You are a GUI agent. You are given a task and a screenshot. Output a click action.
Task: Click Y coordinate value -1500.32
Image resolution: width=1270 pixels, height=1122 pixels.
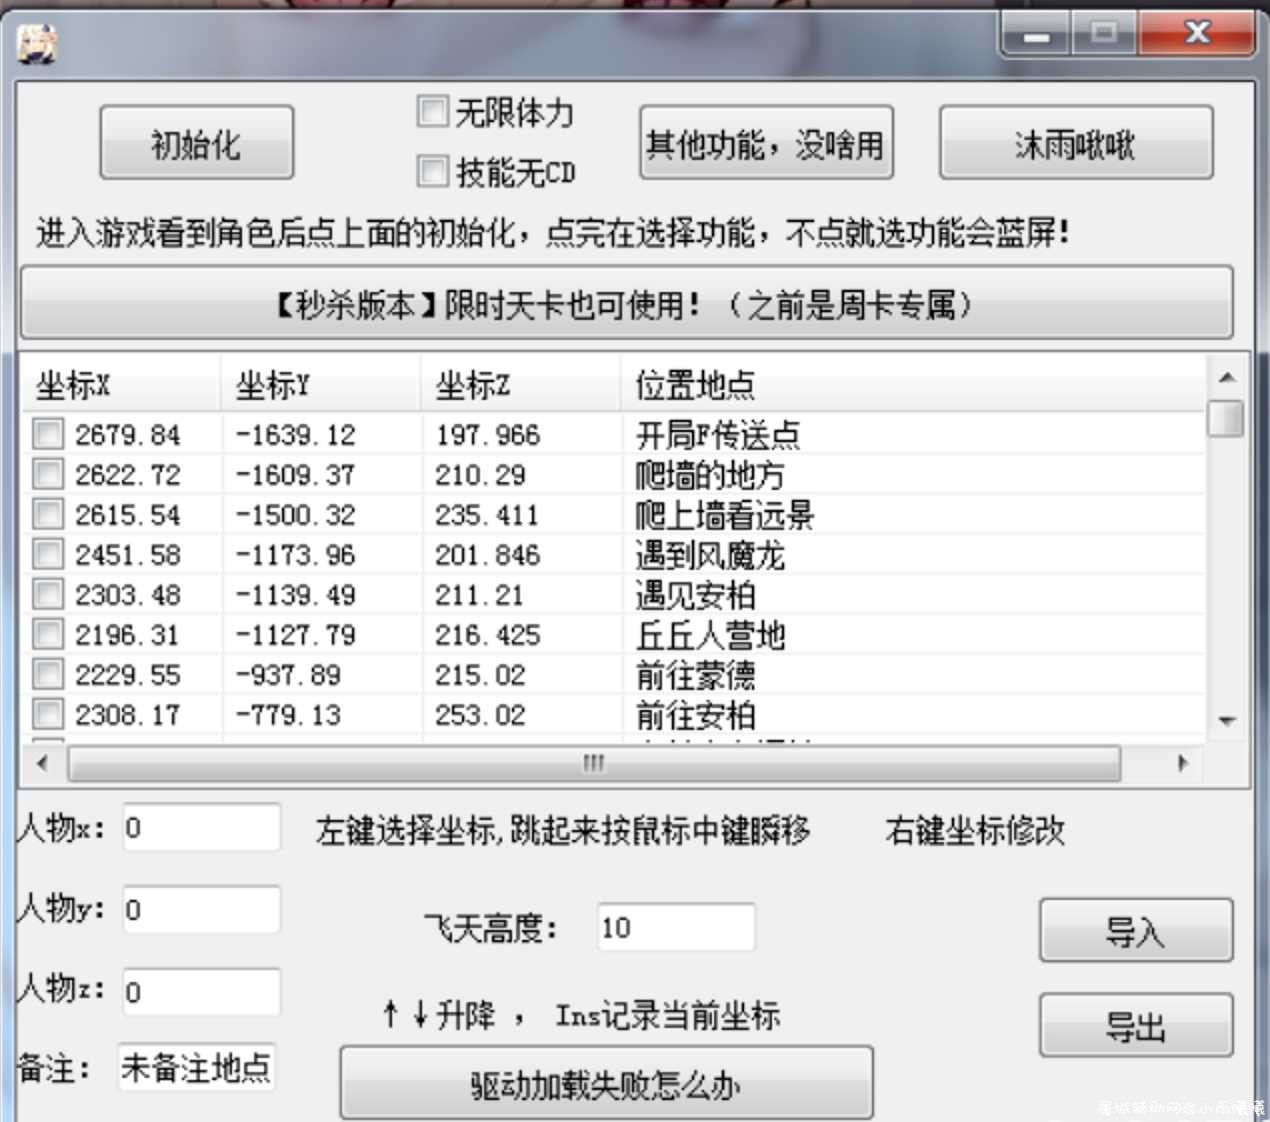[295, 515]
